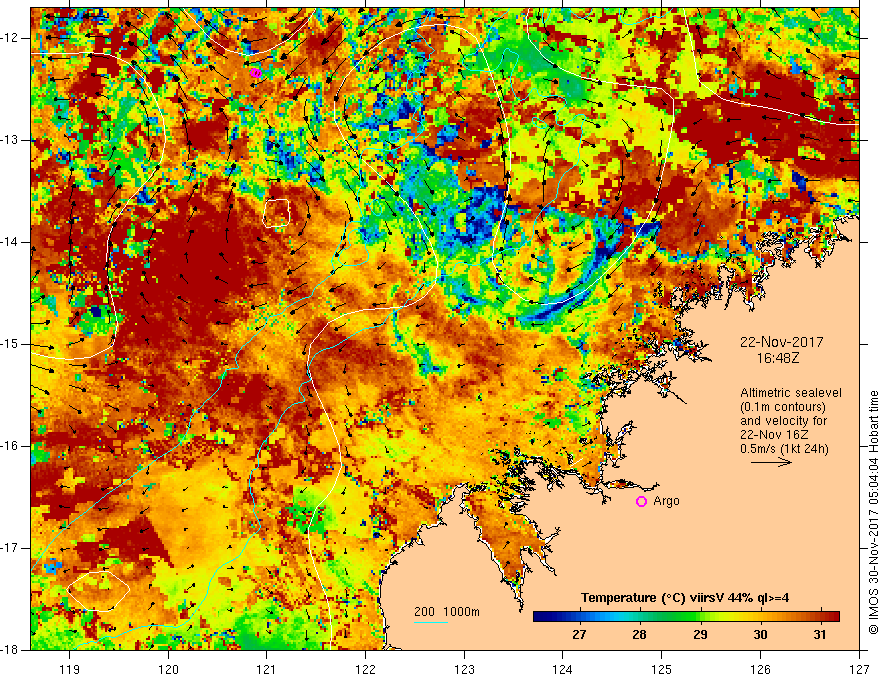The width and height of the screenshot is (880, 680).
Task: Click the '119' longitude axis label
Action: pos(70,669)
